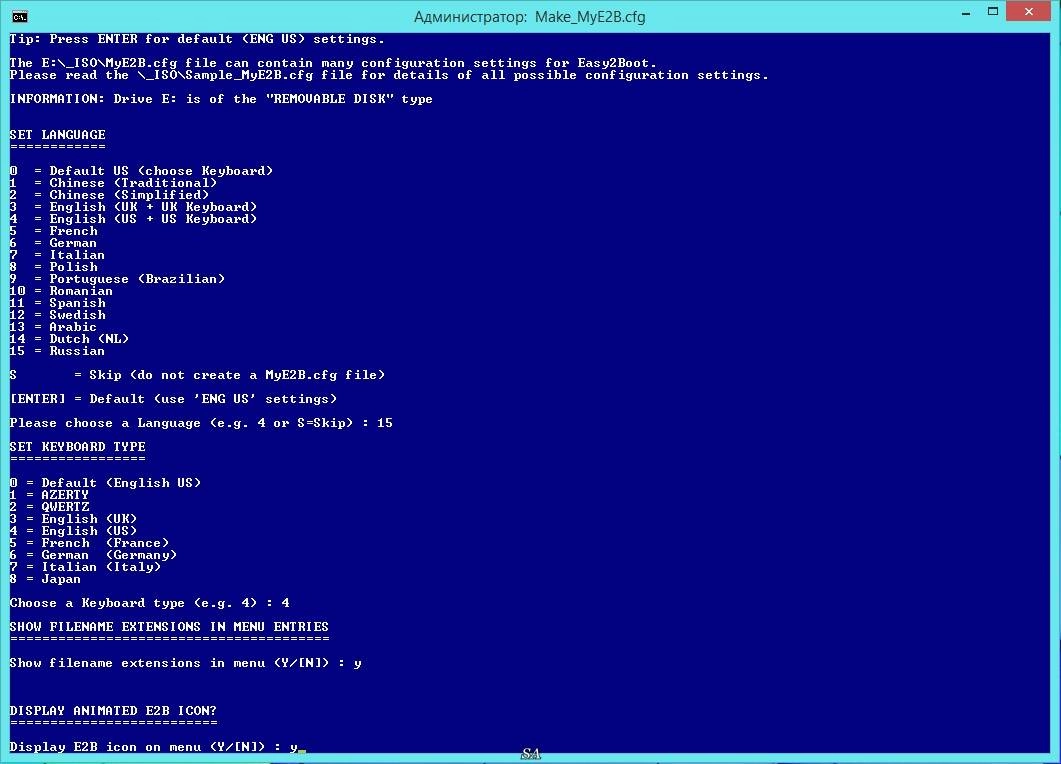Screen dimensions: 1061x764
Task: Click the '[ENTER] = Default' option line
Action: click(x=173, y=399)
